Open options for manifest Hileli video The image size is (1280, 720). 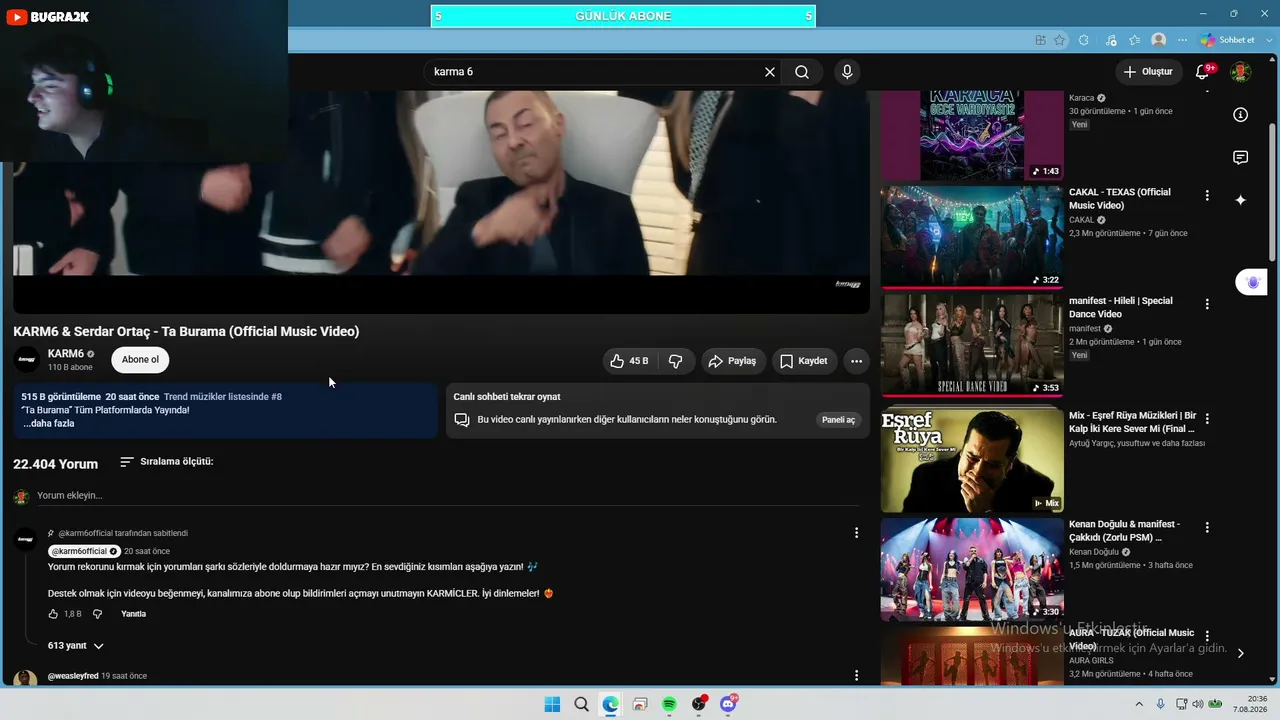point(1207,304)
